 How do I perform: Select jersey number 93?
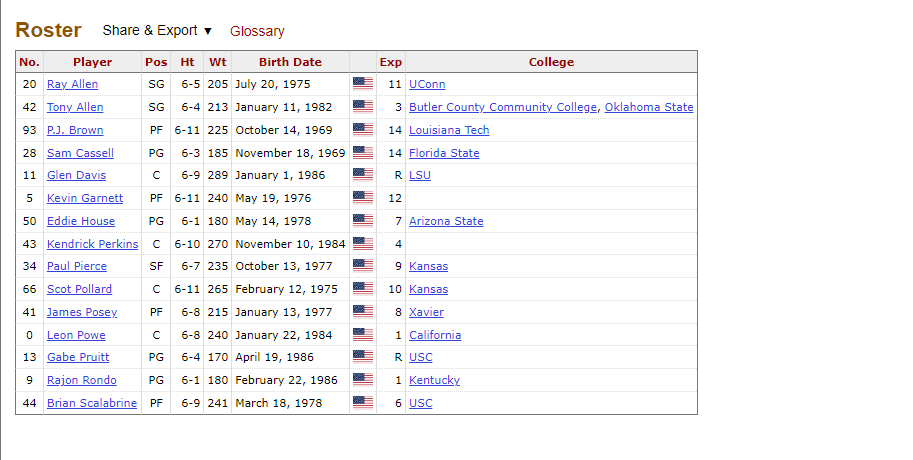(29, 130)
